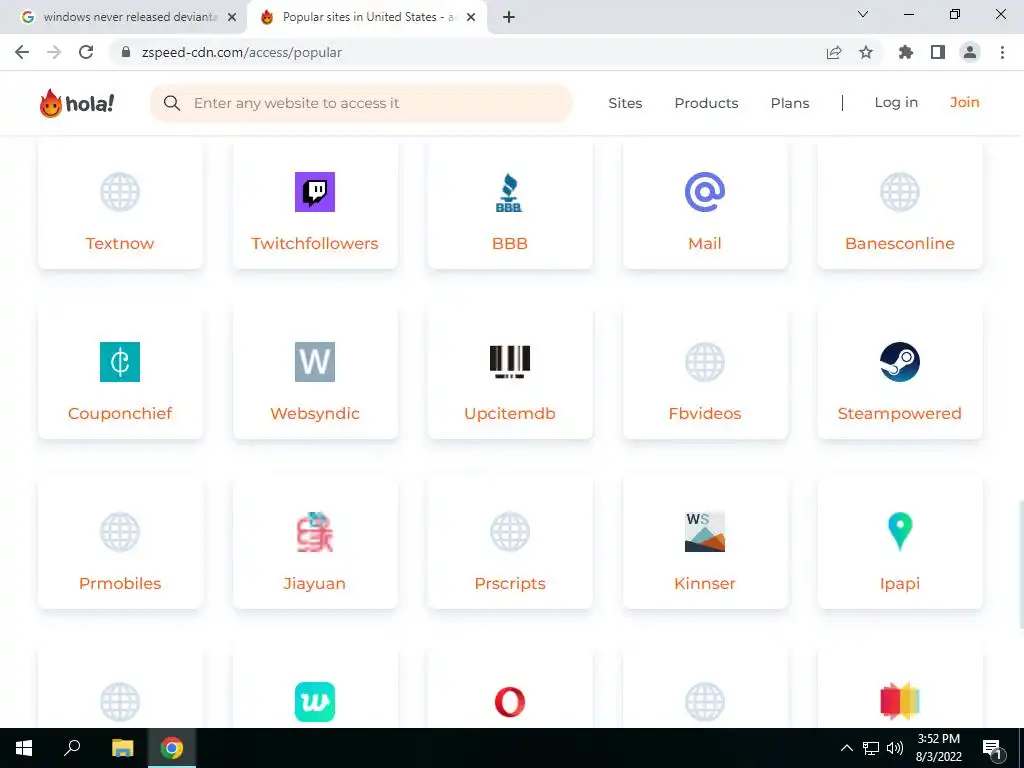Open a new browser tab

click(x=509, y=17)
